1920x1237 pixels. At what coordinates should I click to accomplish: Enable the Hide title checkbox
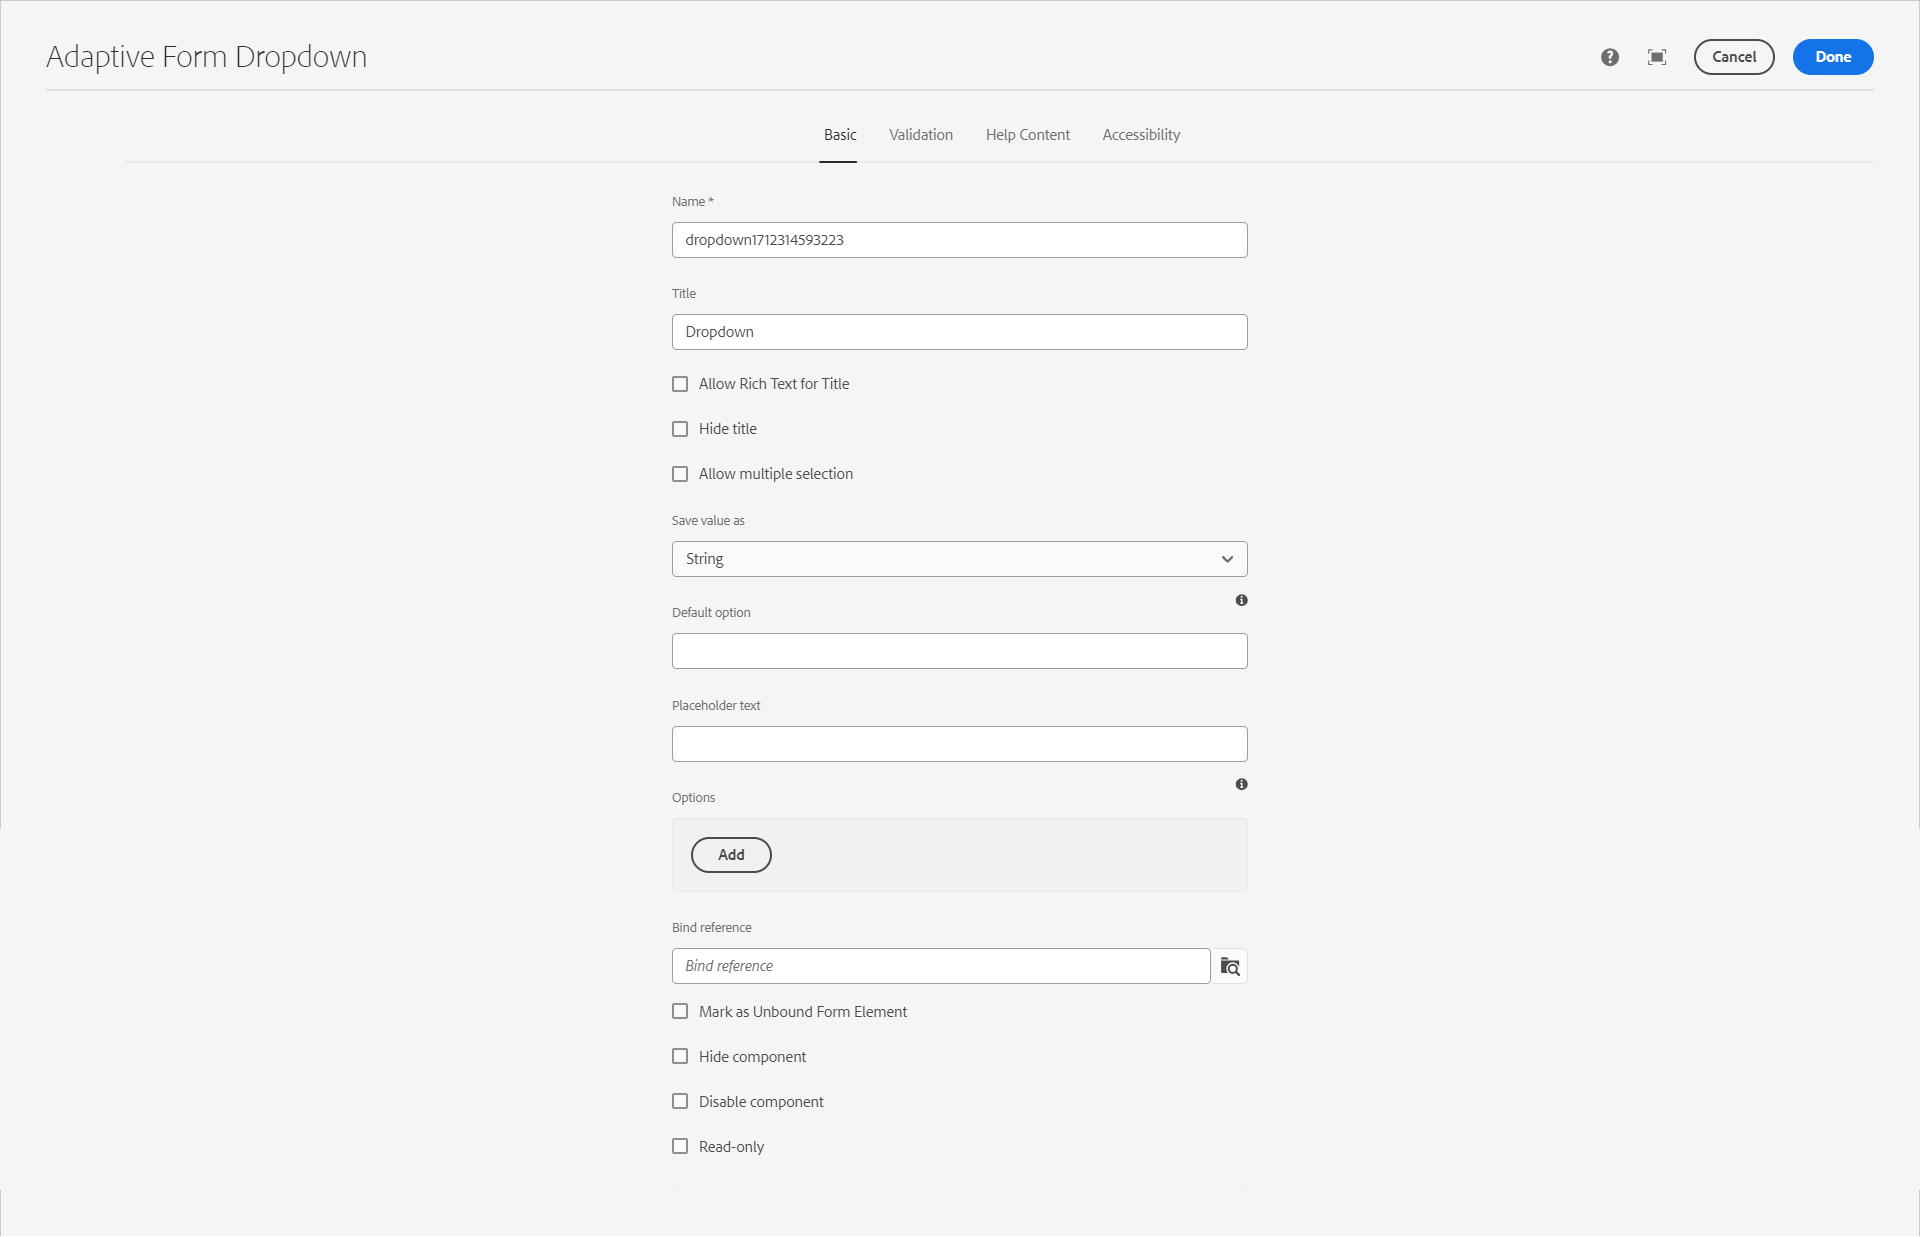click(680, 429)
